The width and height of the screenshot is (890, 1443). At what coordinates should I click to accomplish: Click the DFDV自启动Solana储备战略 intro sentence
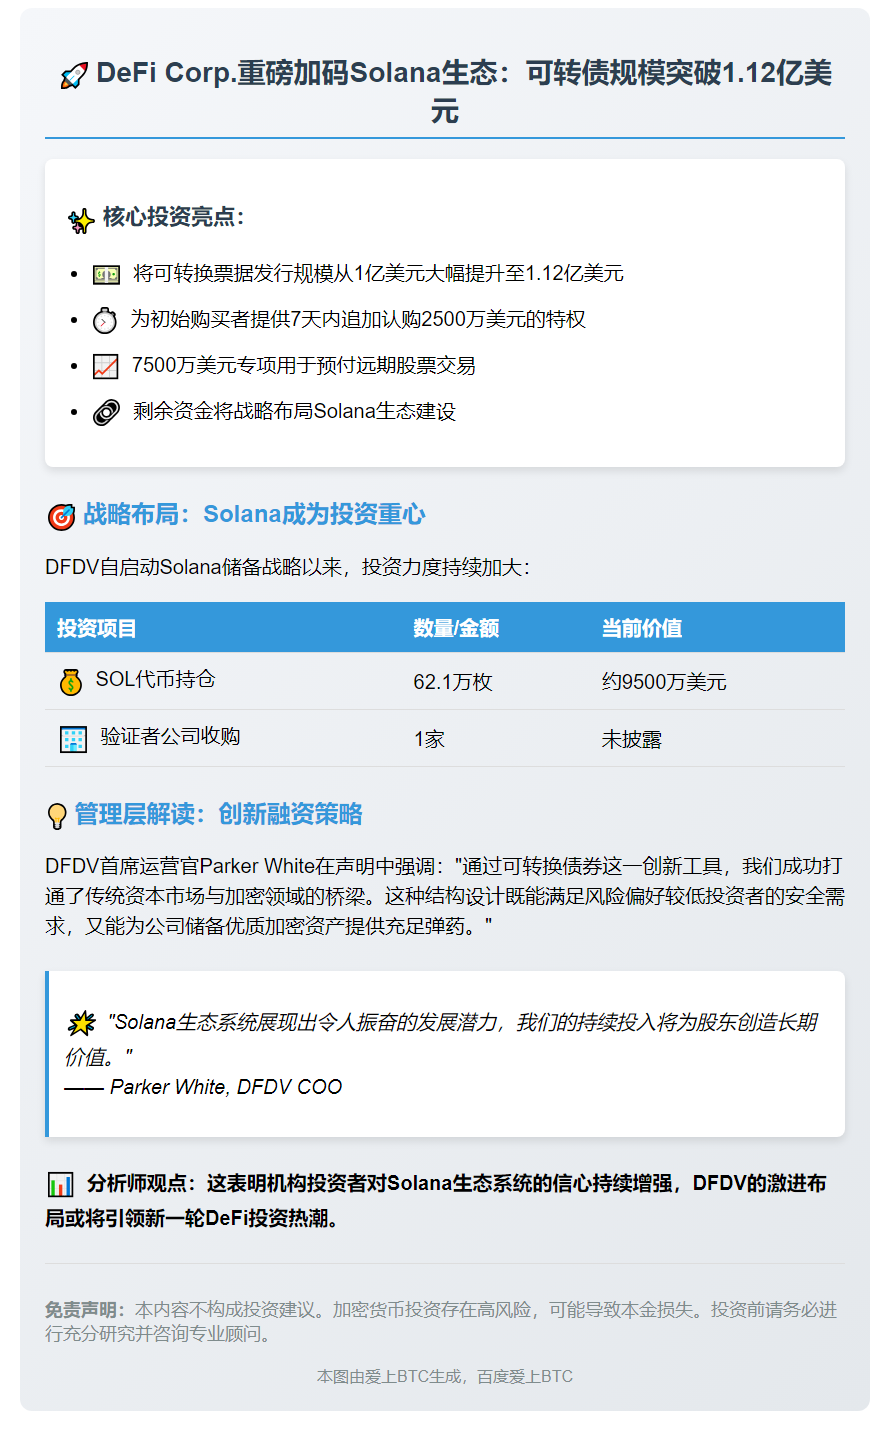287,568
